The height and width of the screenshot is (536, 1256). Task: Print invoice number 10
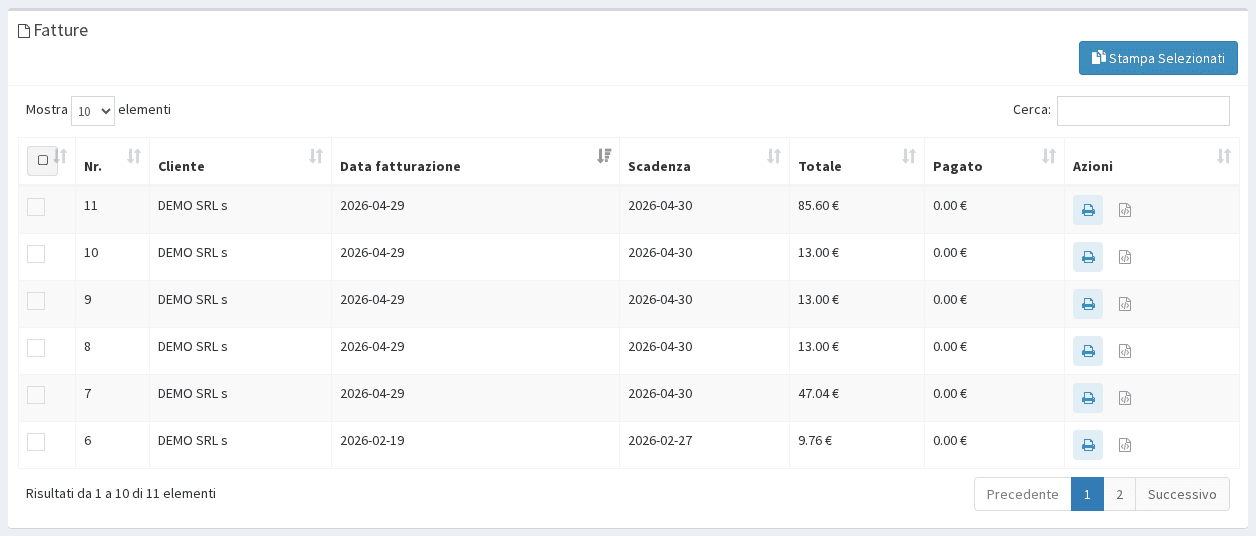point(1088,257)
